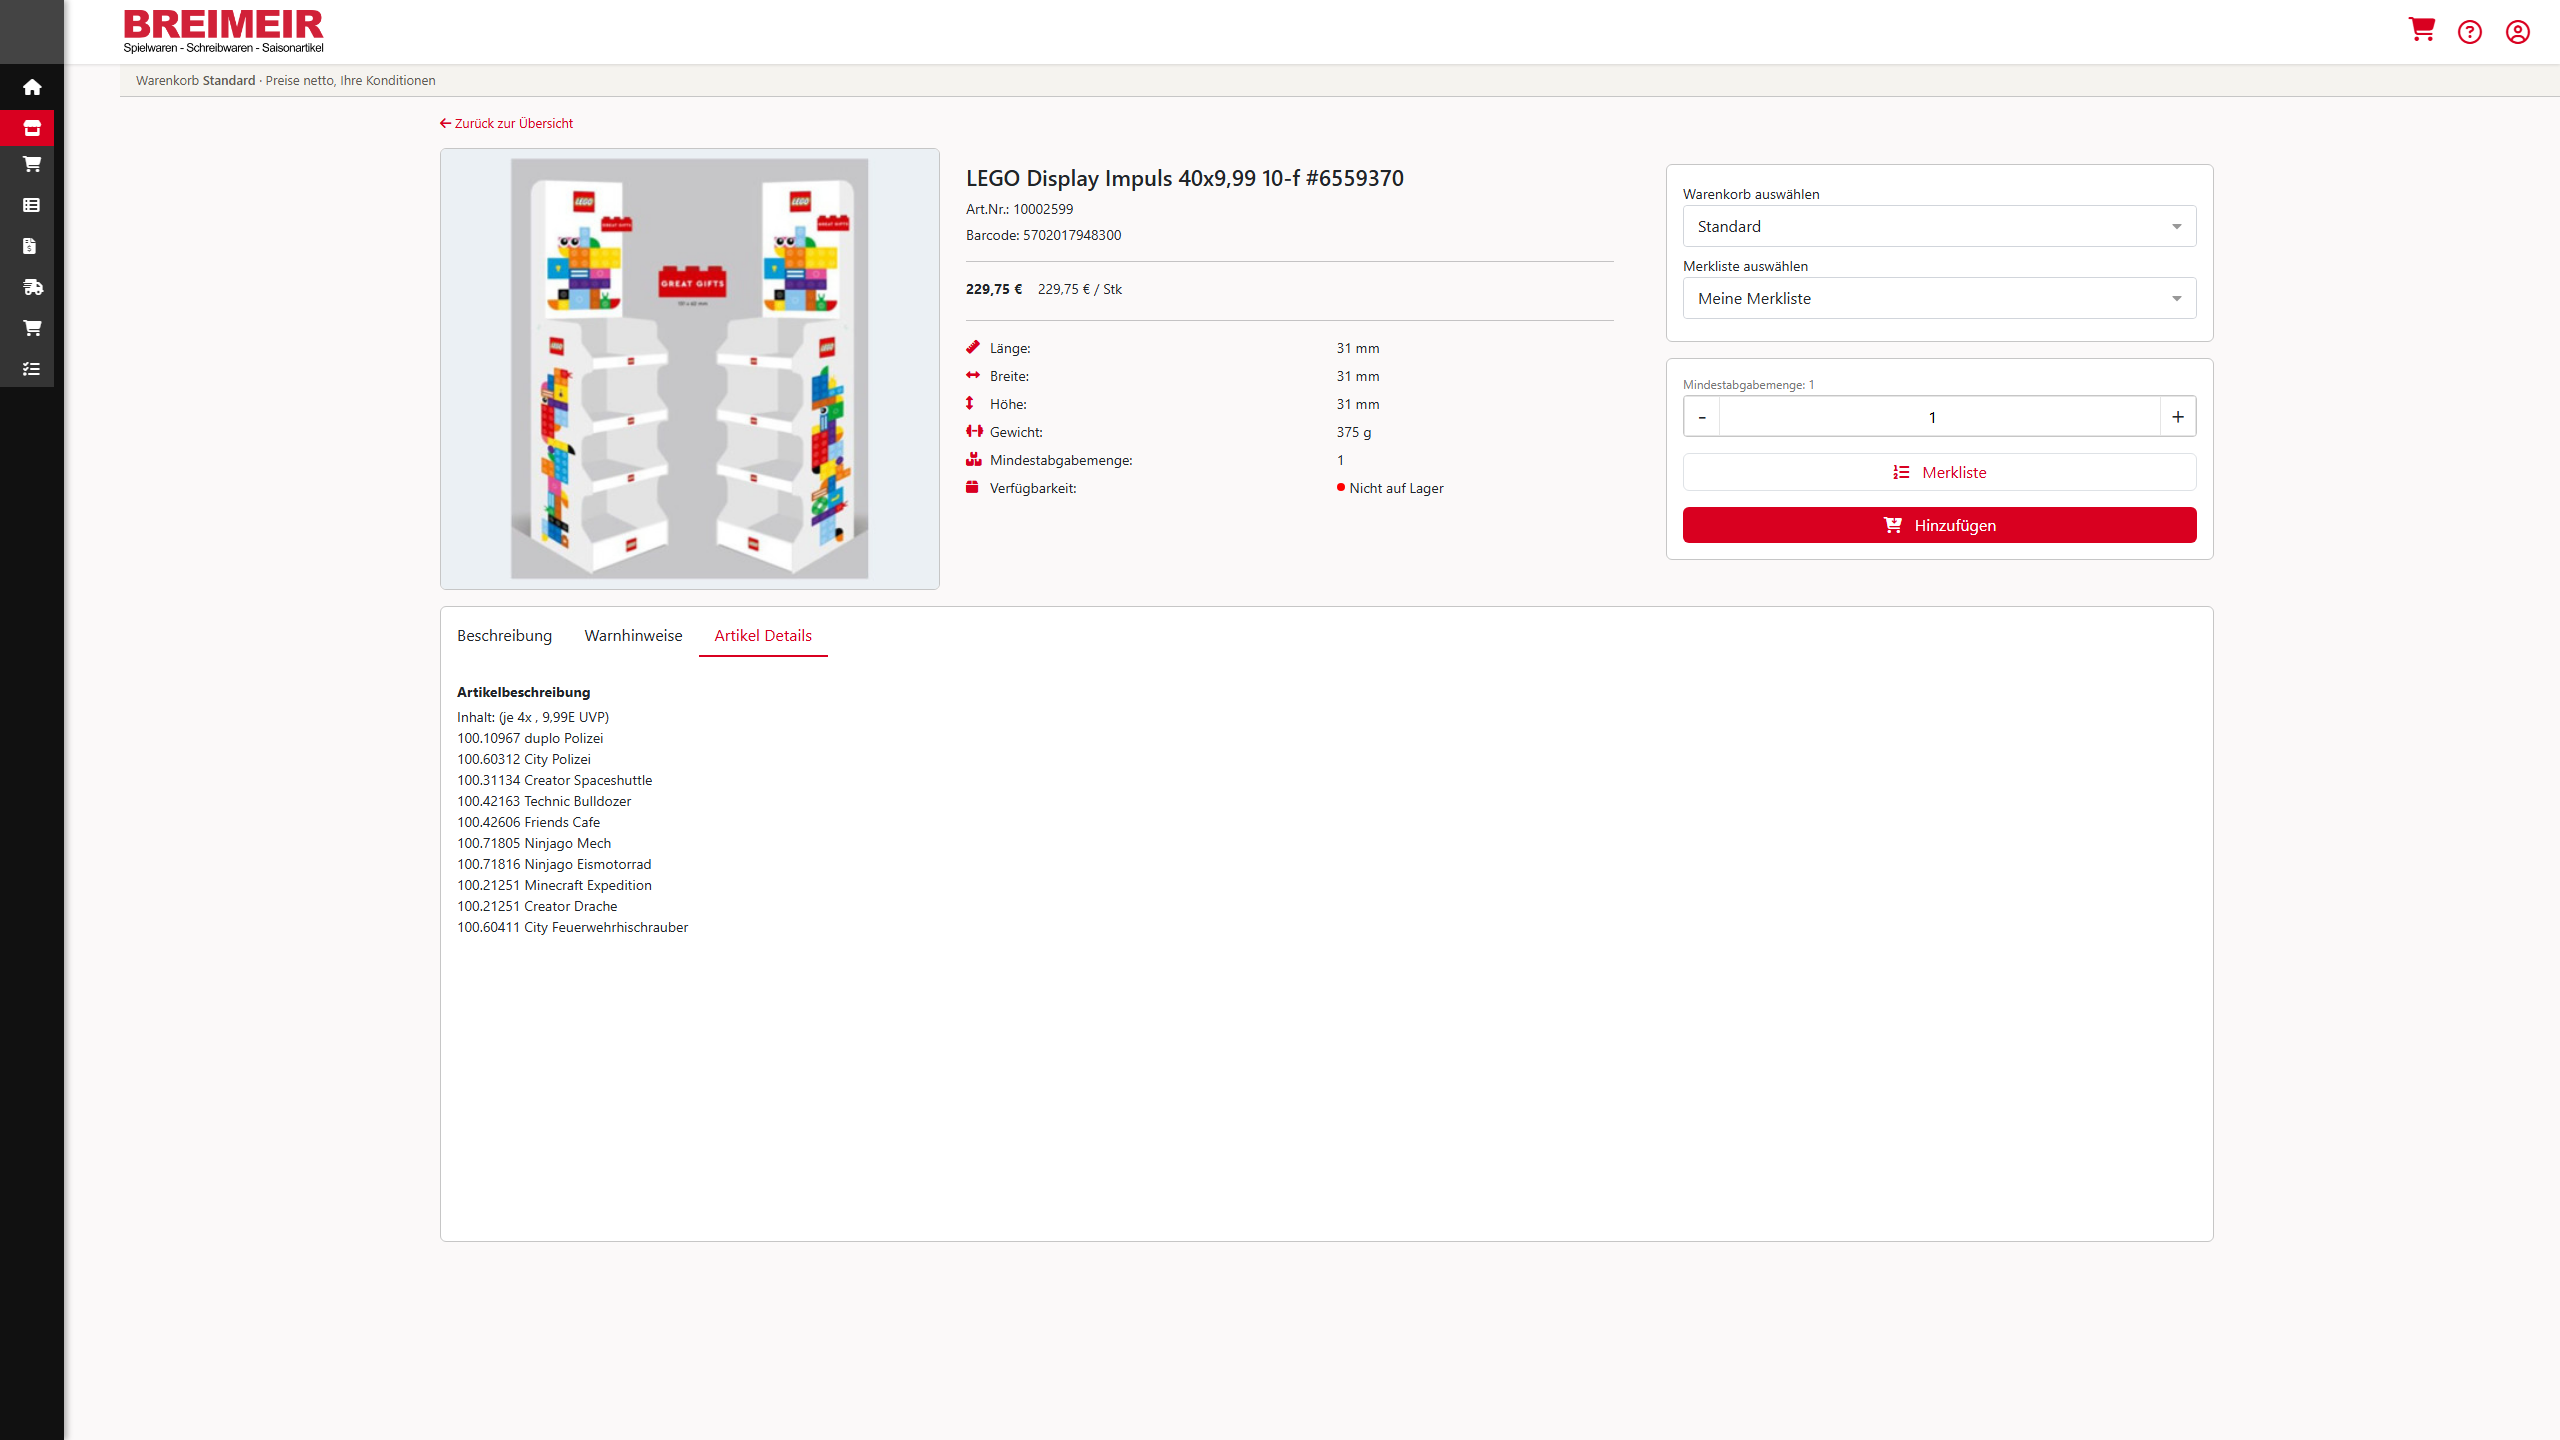Click the line 100.42606 Friends Cafe
The image size is (2560, 1440).
tap(528, 822)
